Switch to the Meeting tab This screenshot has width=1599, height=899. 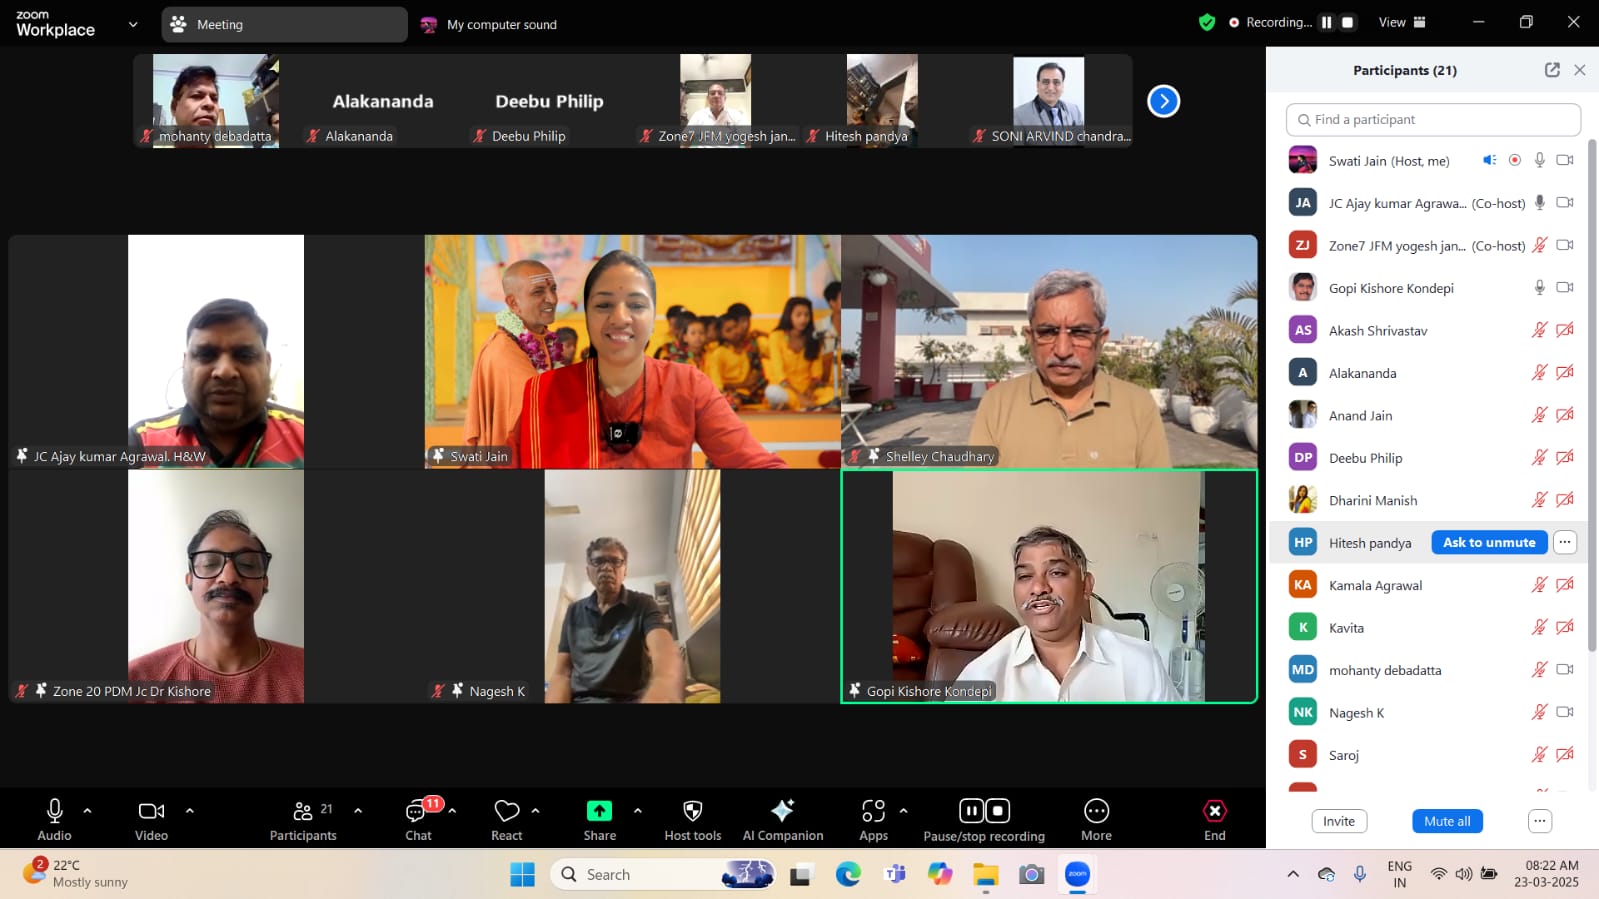click(284, 24)
